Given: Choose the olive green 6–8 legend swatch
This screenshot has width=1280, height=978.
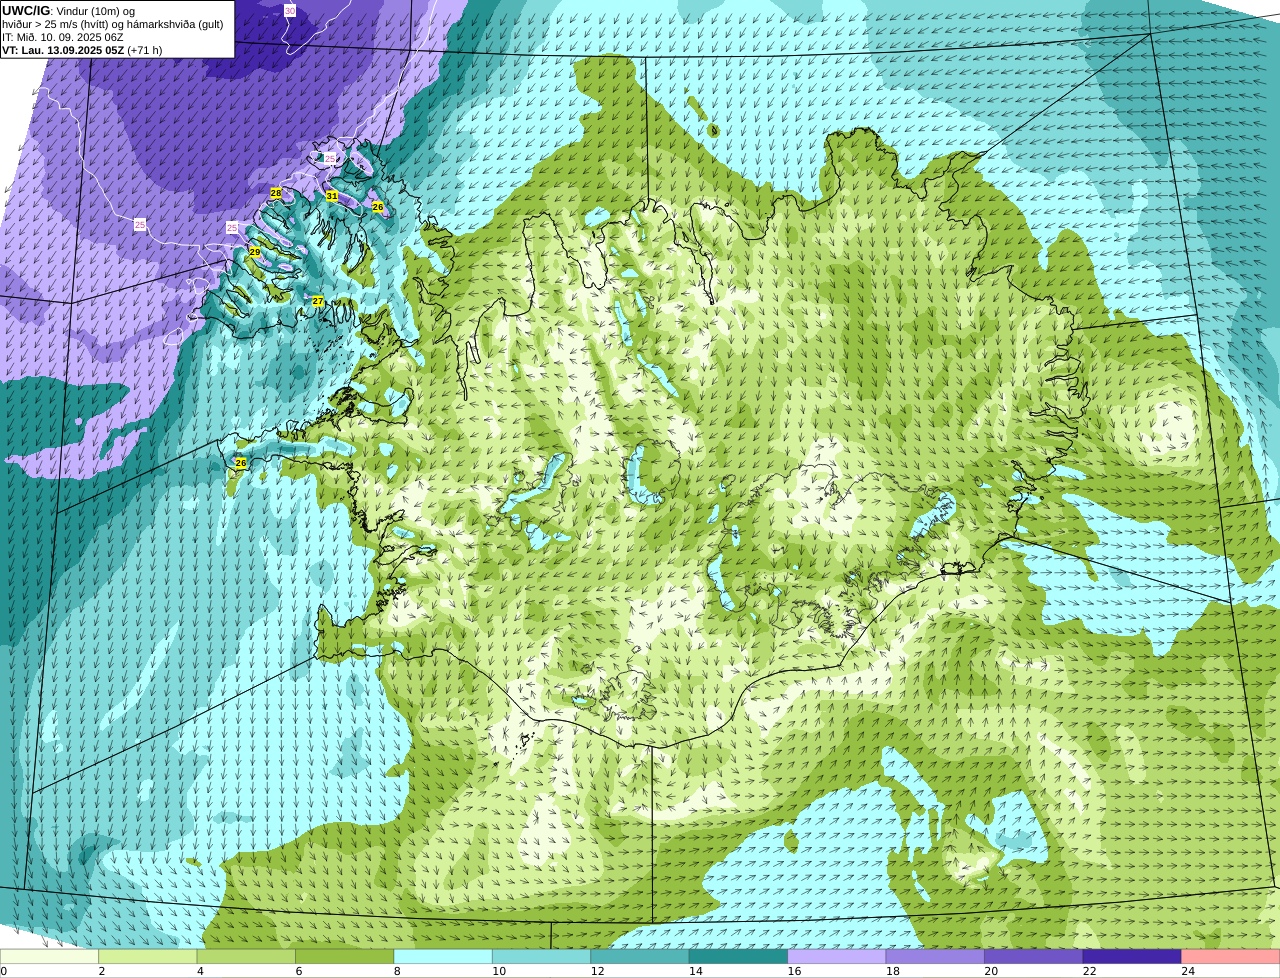Looking at the screenshot, I should point(345,956).
